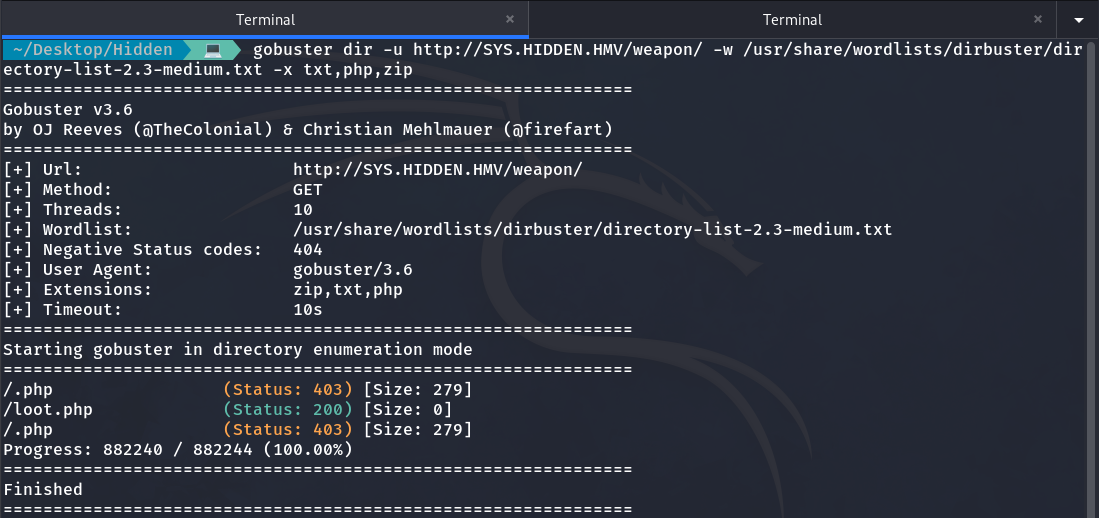This screenshot has height=518, width=1099.
Task: Click the wordlist path in the Wordlist row
Action: (592, 230)
